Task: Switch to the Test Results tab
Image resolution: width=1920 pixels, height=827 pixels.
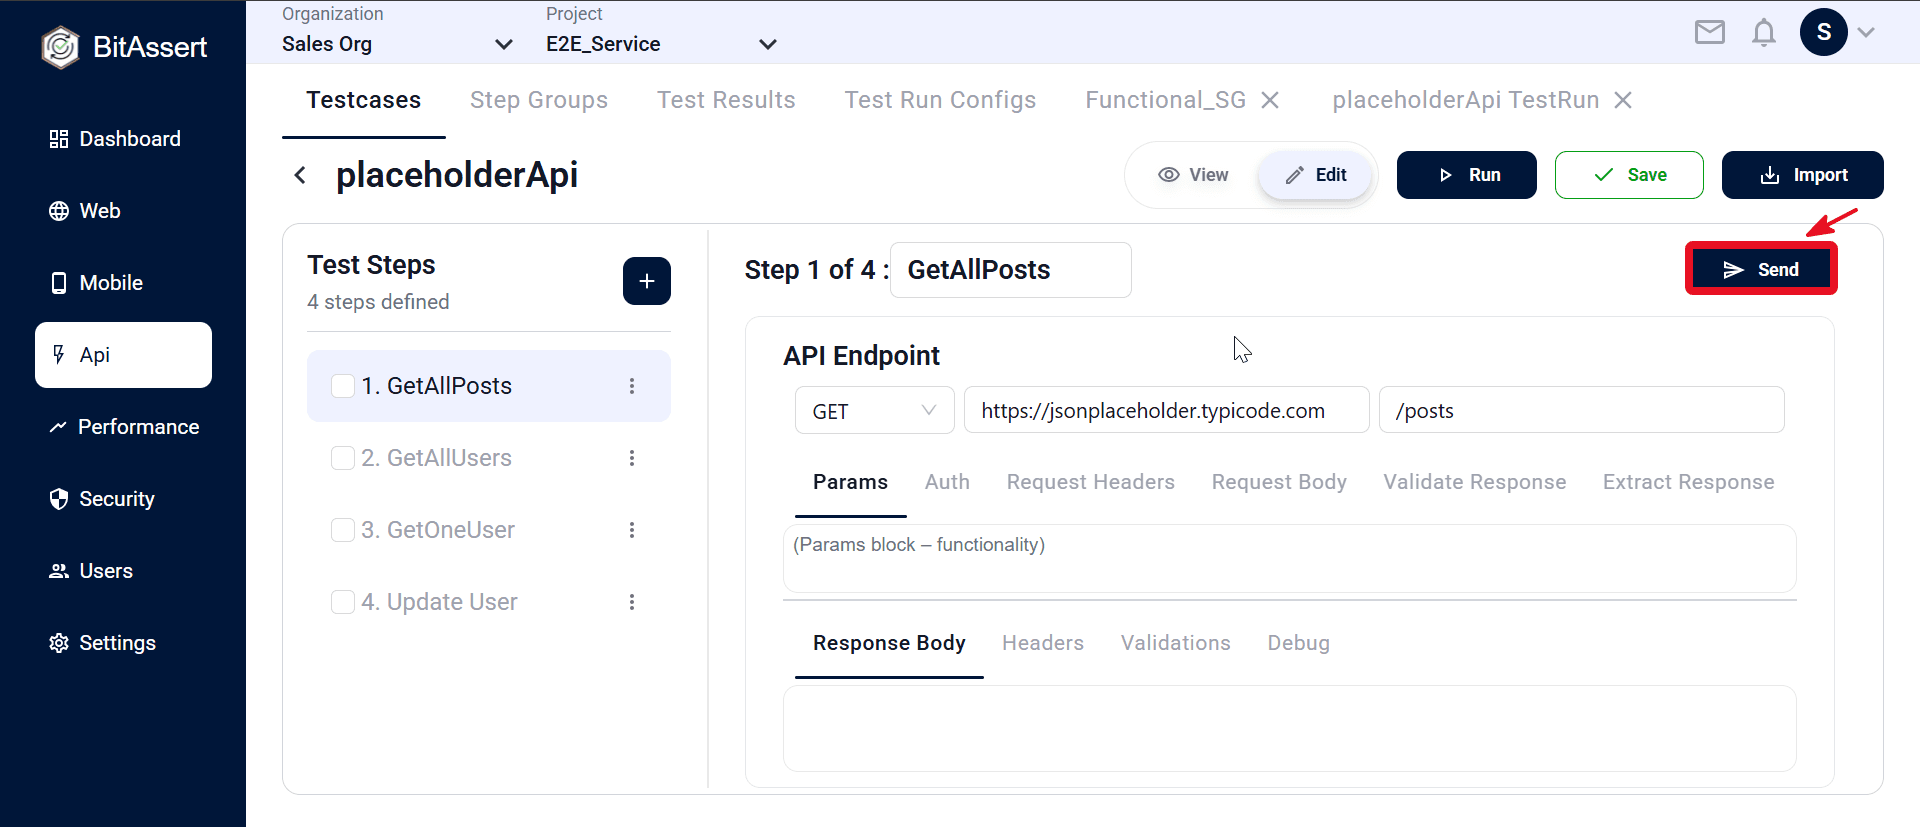Action: (726, 100)
